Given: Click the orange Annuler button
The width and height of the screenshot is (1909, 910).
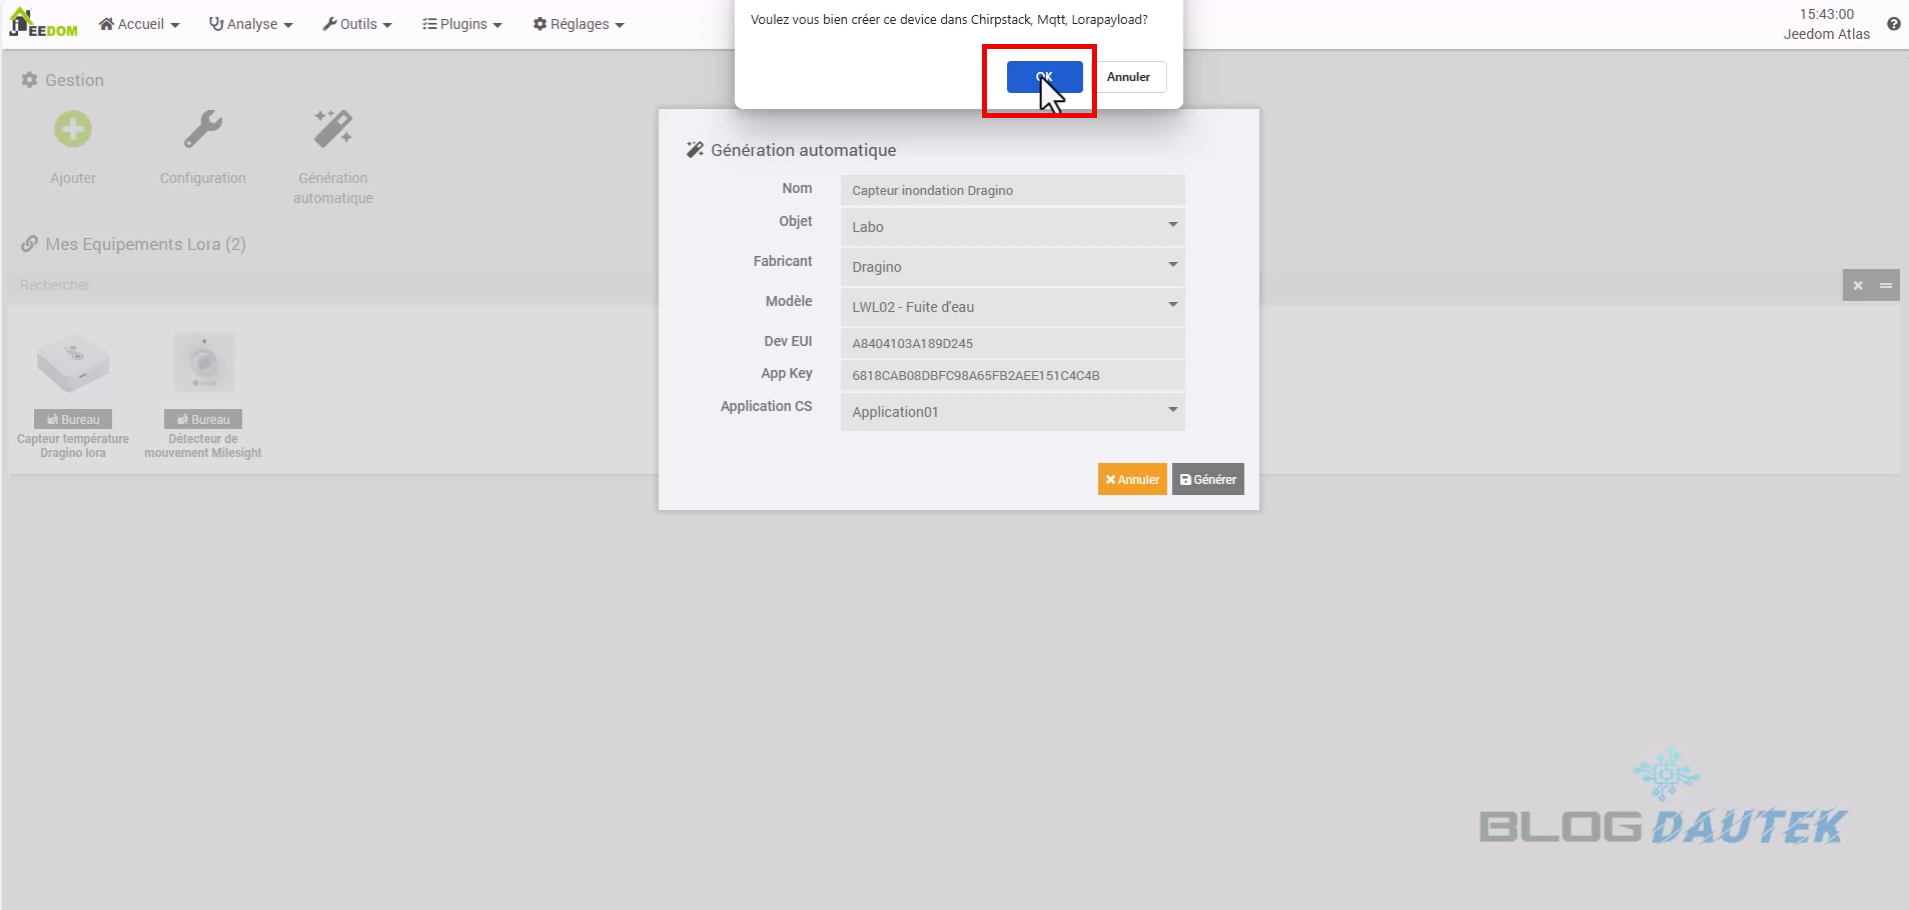Looking at the screenshot, I should pyautogui.click(x=1132, y=480).
